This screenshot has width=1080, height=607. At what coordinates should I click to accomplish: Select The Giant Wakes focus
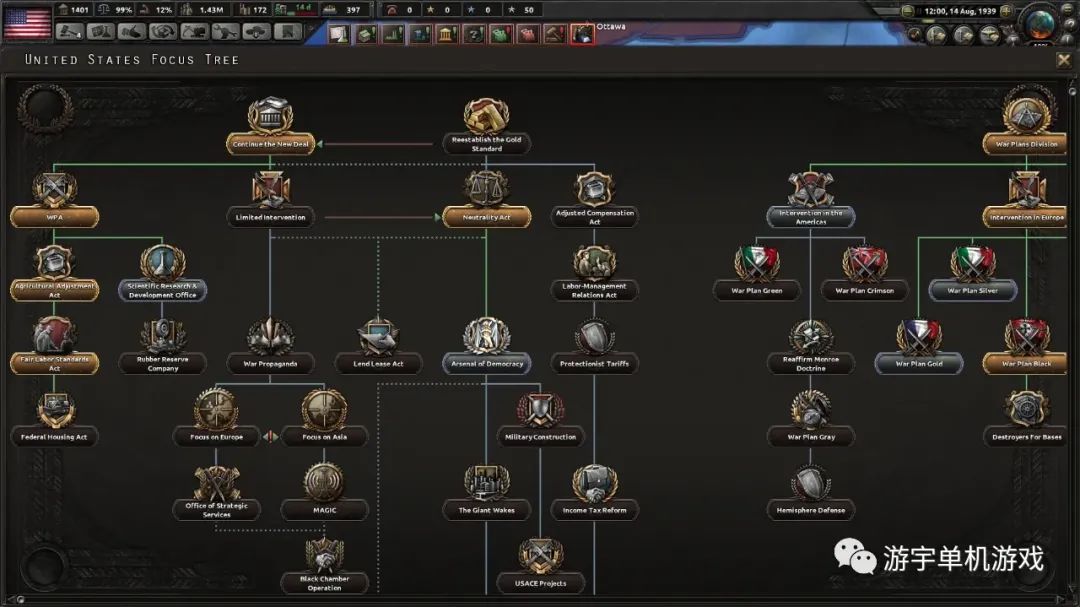pos(486,492)
